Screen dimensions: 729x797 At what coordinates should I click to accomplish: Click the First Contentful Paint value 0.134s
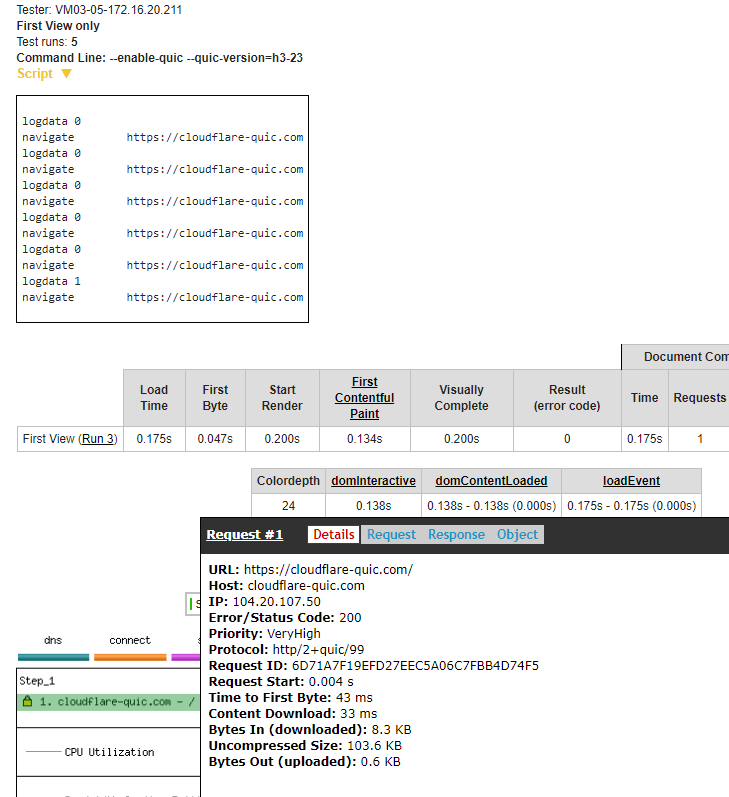tap(364, 439)
